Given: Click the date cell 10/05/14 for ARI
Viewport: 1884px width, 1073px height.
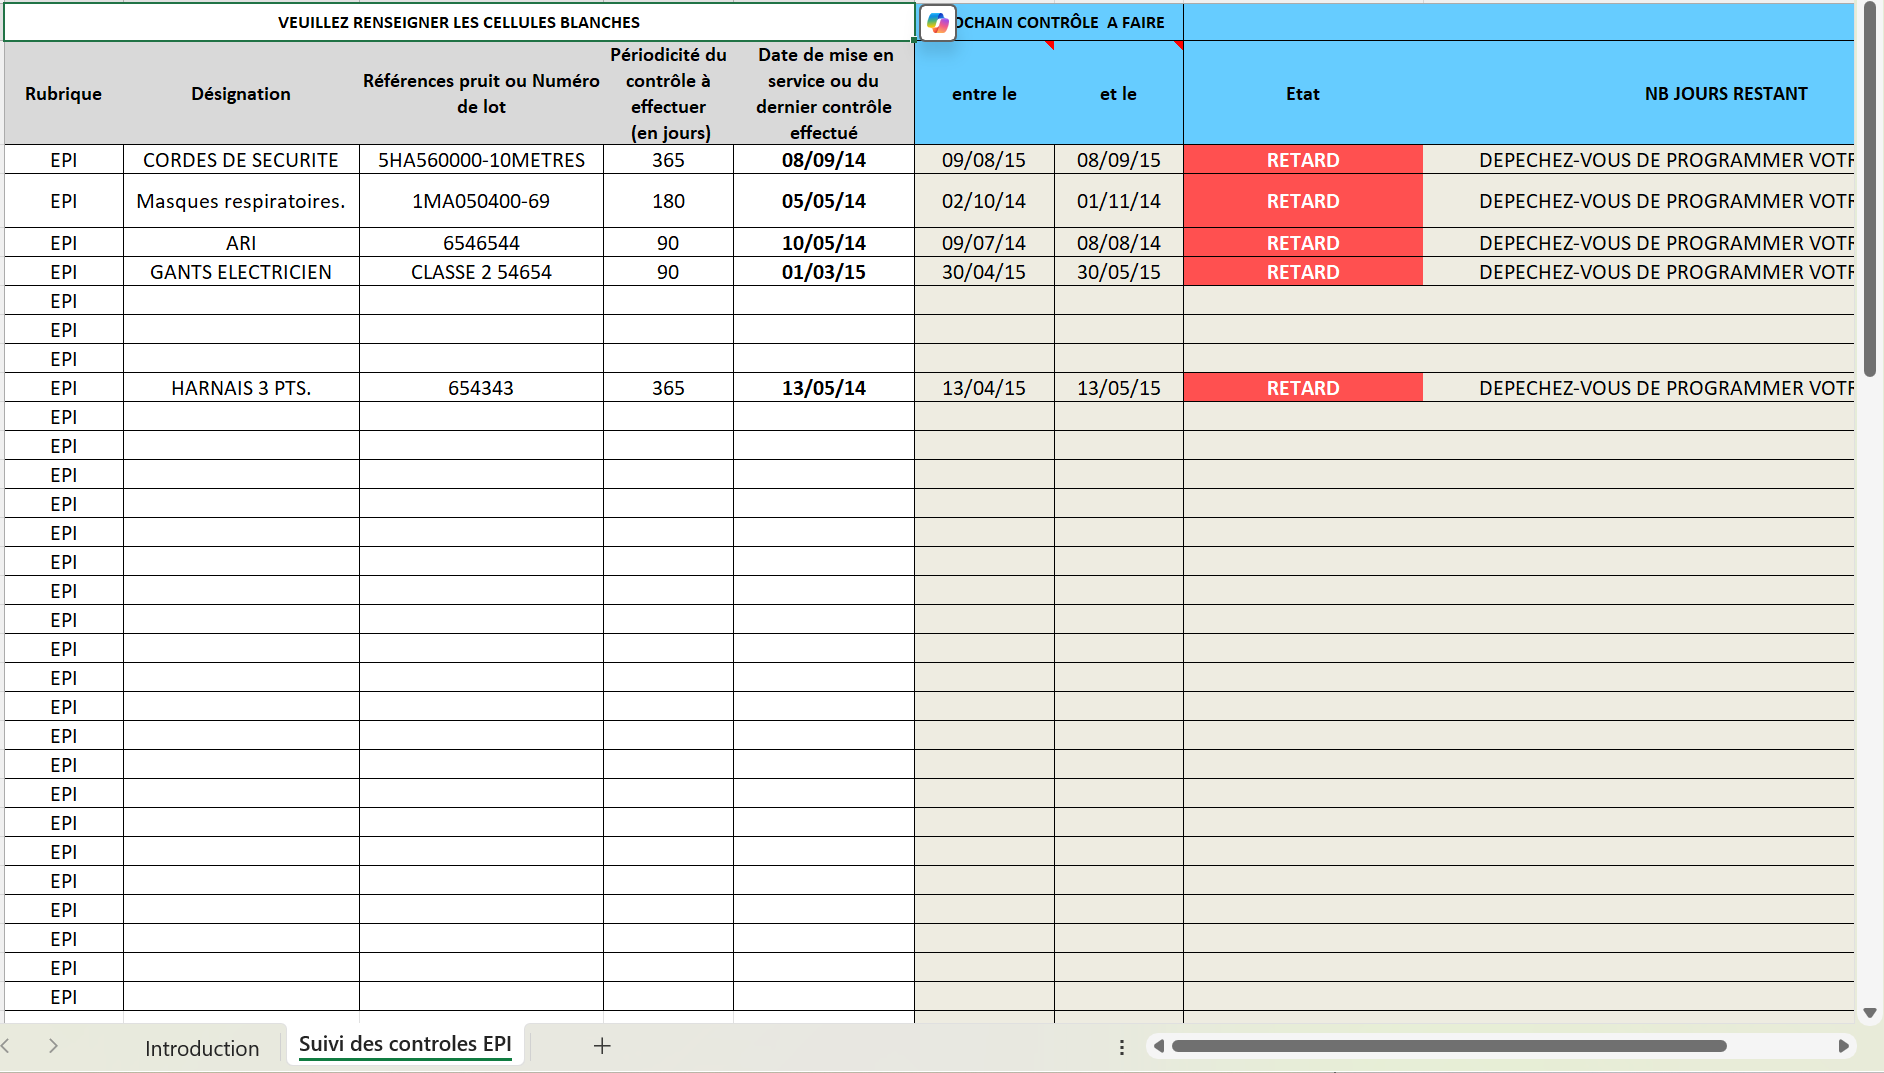Looking at the screenshot, I should pyautogui.click(x=823, y=243).
